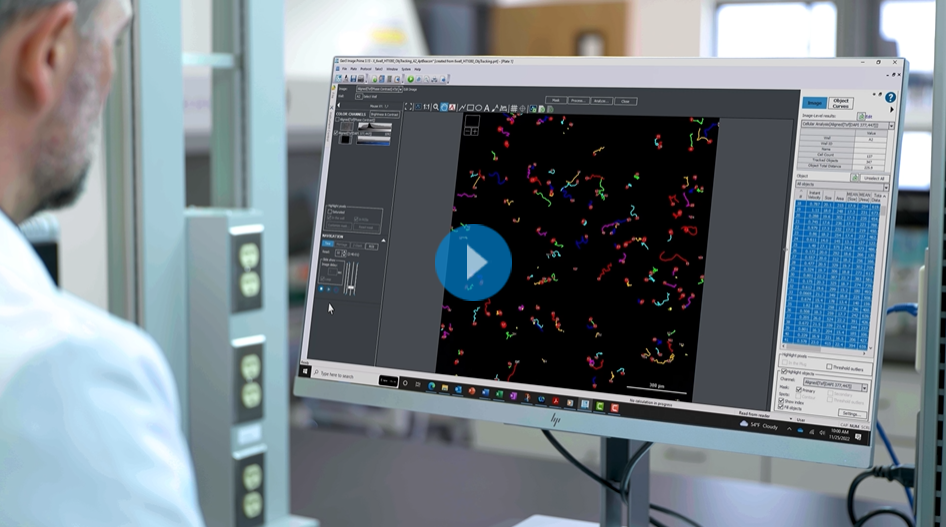Open the Help menu
Image resolution: width=946 pixels, height=527 pixels.
pyautogui.click(x=417, y=69)
